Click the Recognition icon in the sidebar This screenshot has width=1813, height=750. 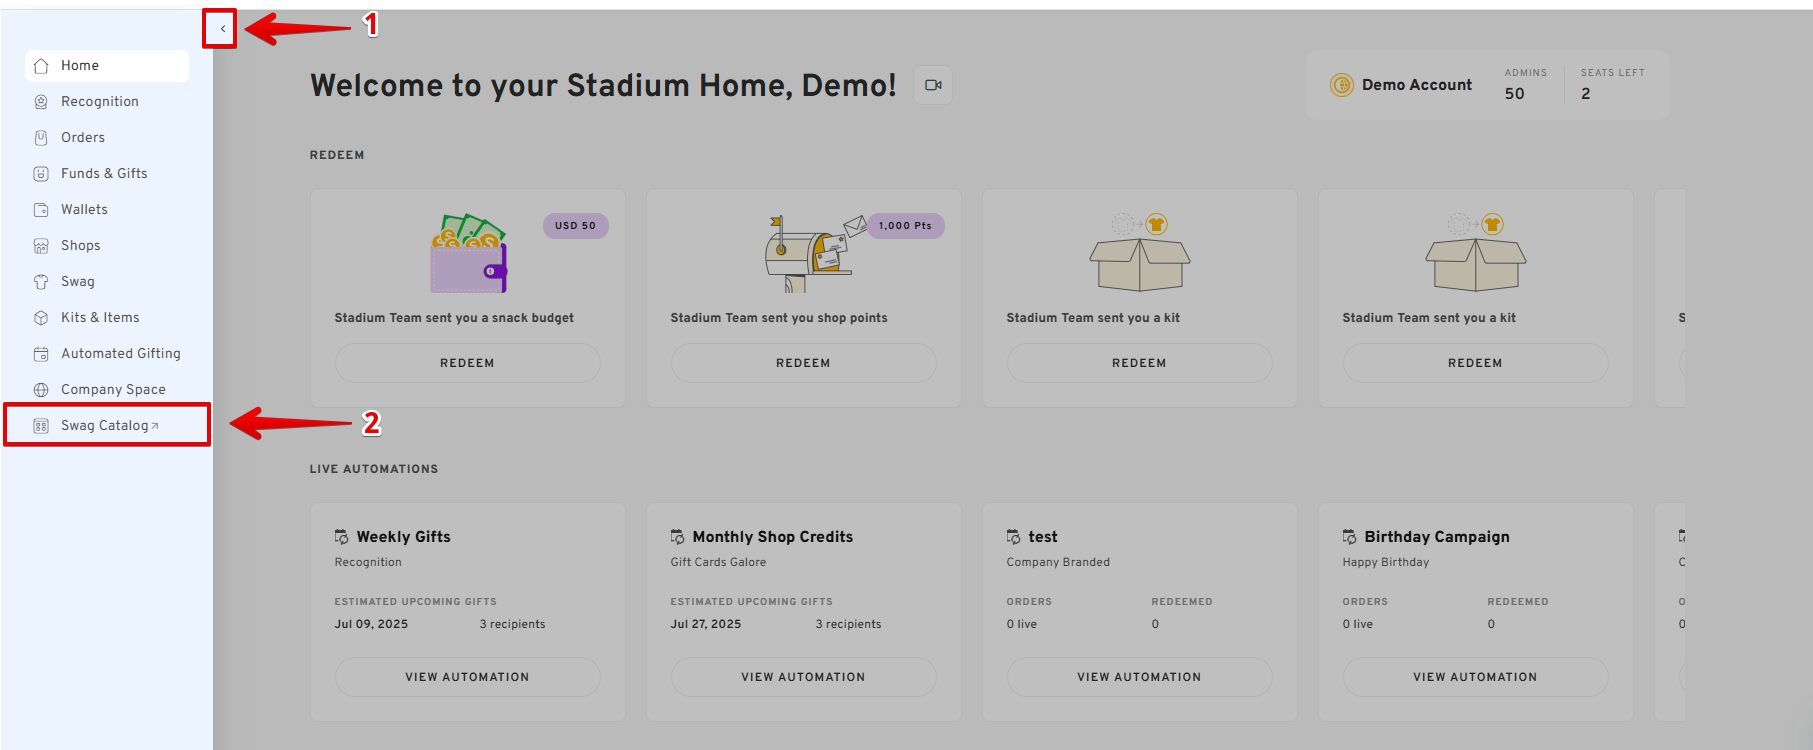(41, 102)
